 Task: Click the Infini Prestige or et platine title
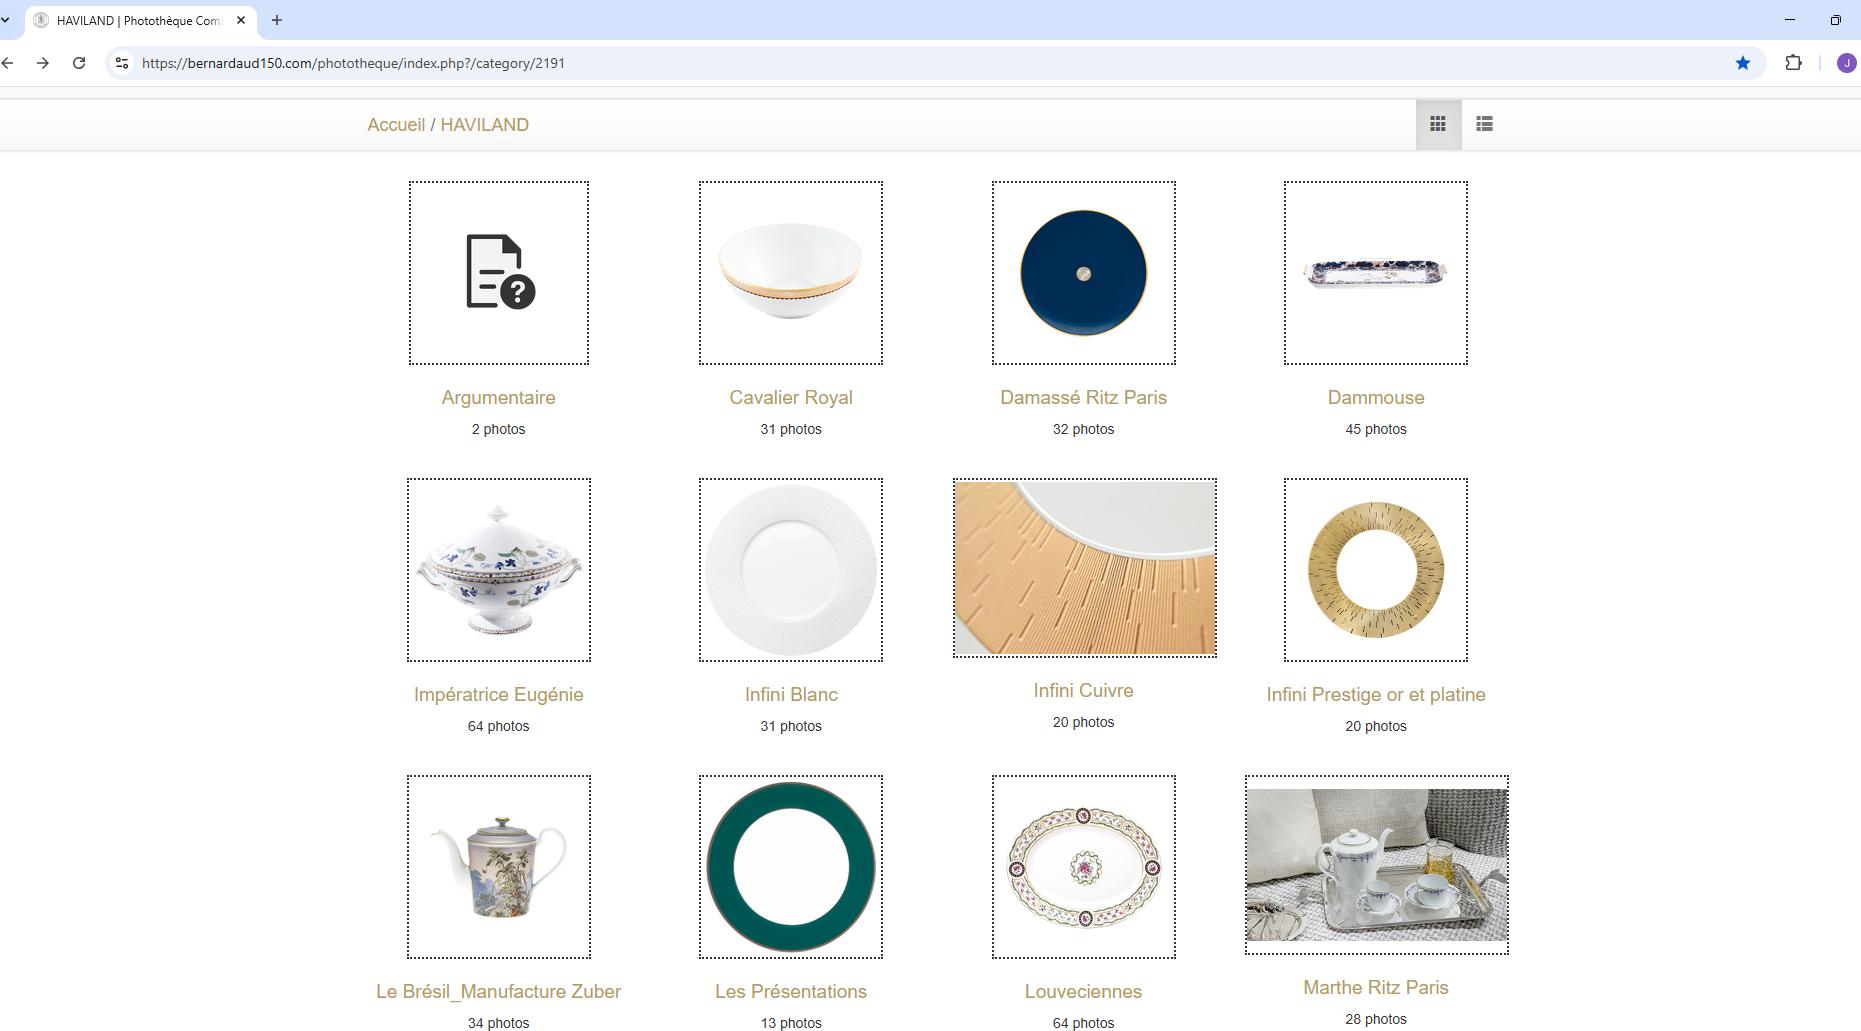pyautogui.click(x=1376, y=694)
